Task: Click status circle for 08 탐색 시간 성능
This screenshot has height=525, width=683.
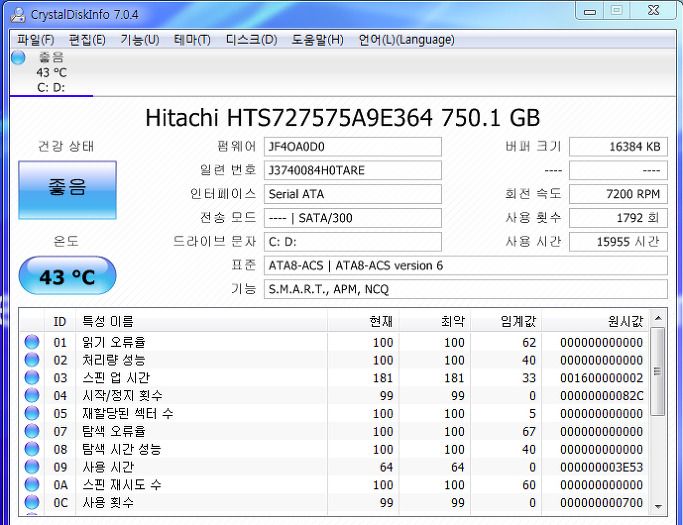Action: pyautogui.click(x=32, y=449)
